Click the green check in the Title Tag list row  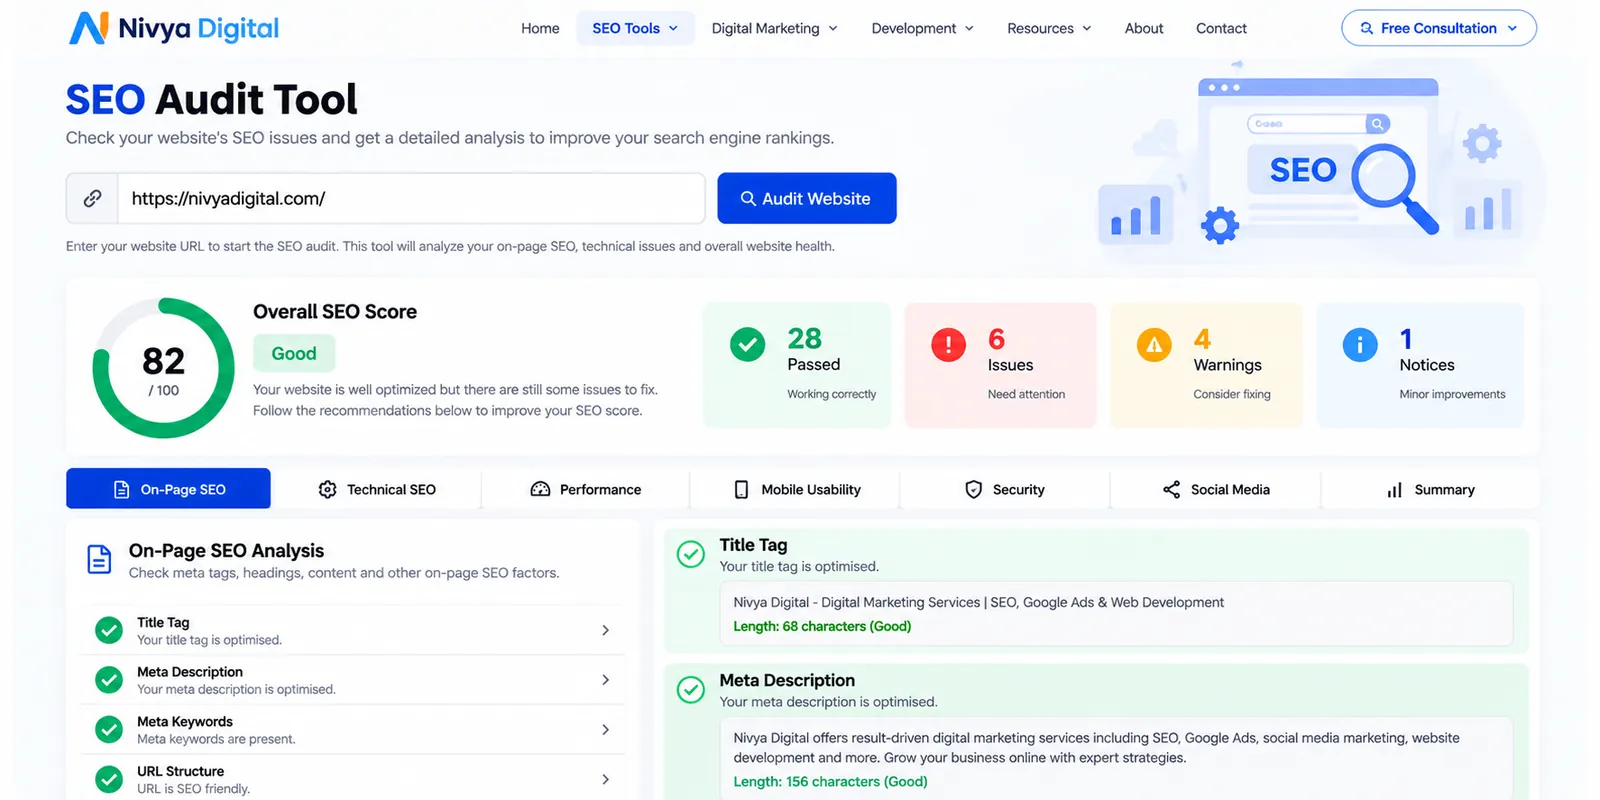108,630
